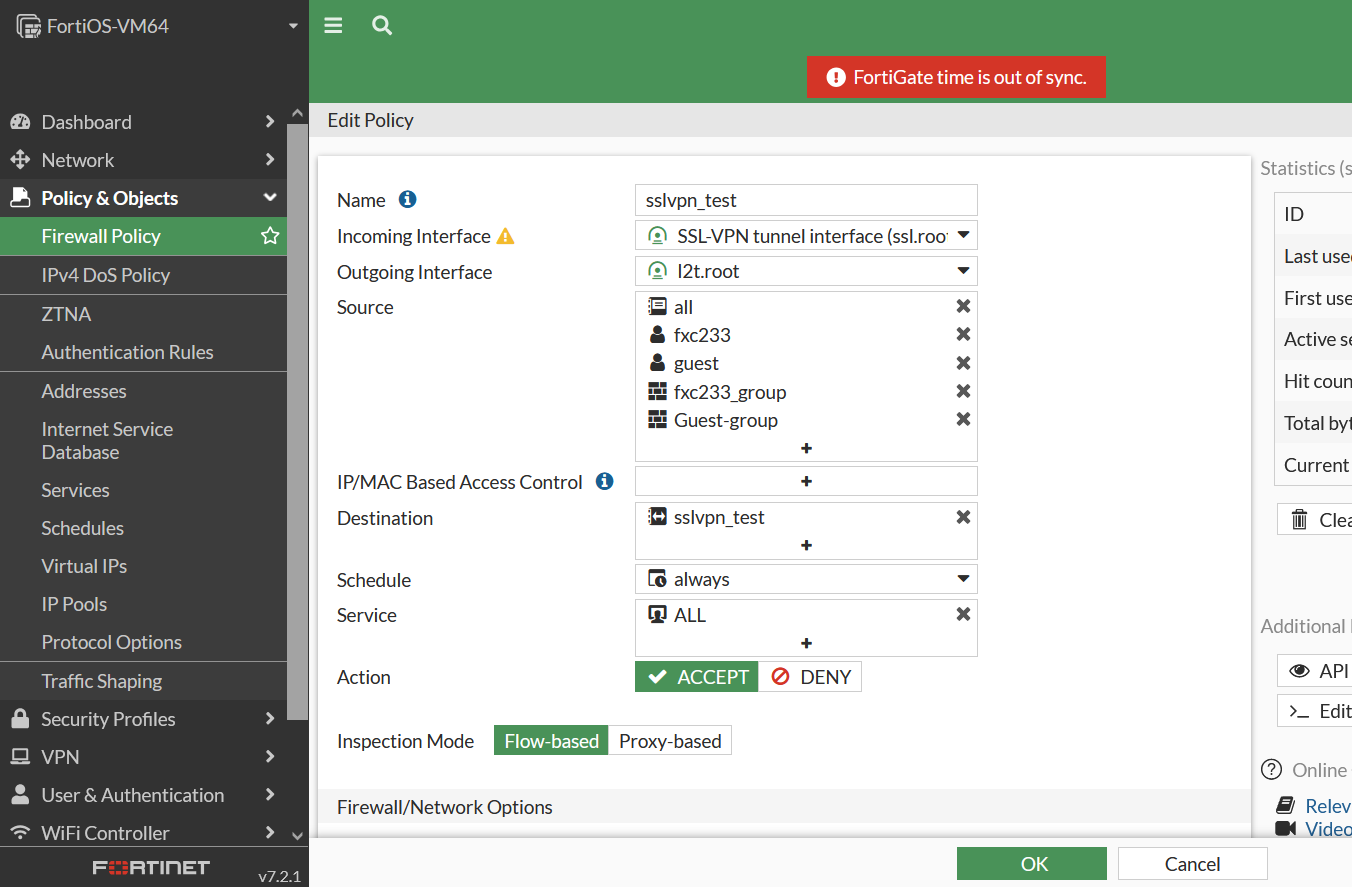Viewport: 1352px width, 887px height.
Task: Remove Guest-group from Source
Action: tap(963, 419)
